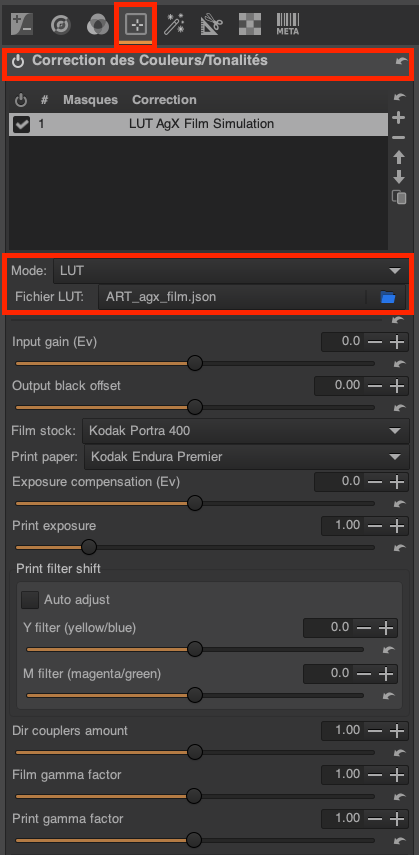Open the Film stock Kodak Portra 400 dropdown
Viewport: 419px width, 855px height.
click(245, 431)
